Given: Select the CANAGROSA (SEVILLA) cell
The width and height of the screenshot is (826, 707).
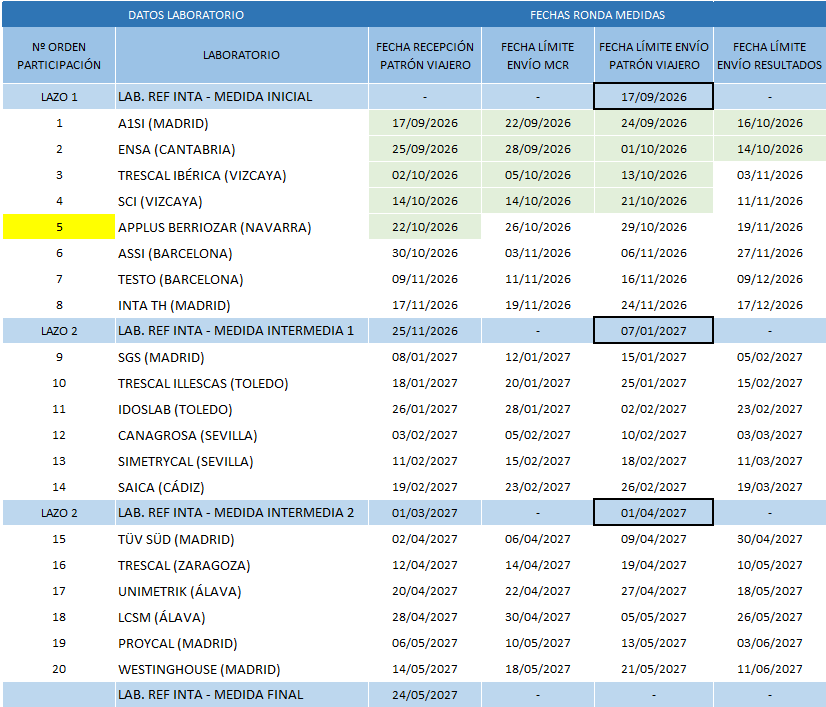Looking at the screenshot, I should click(x=241, y=435).
